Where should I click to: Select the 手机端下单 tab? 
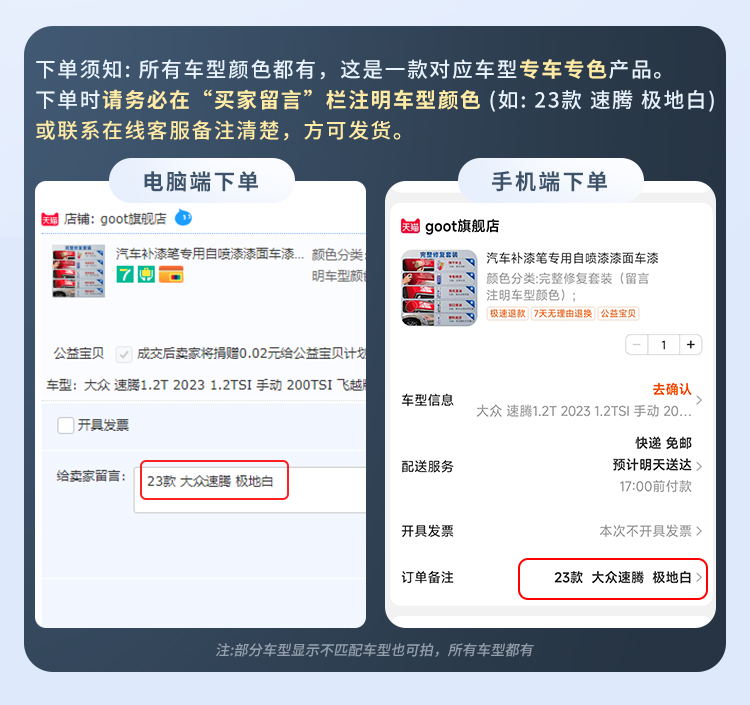(550, 182)
